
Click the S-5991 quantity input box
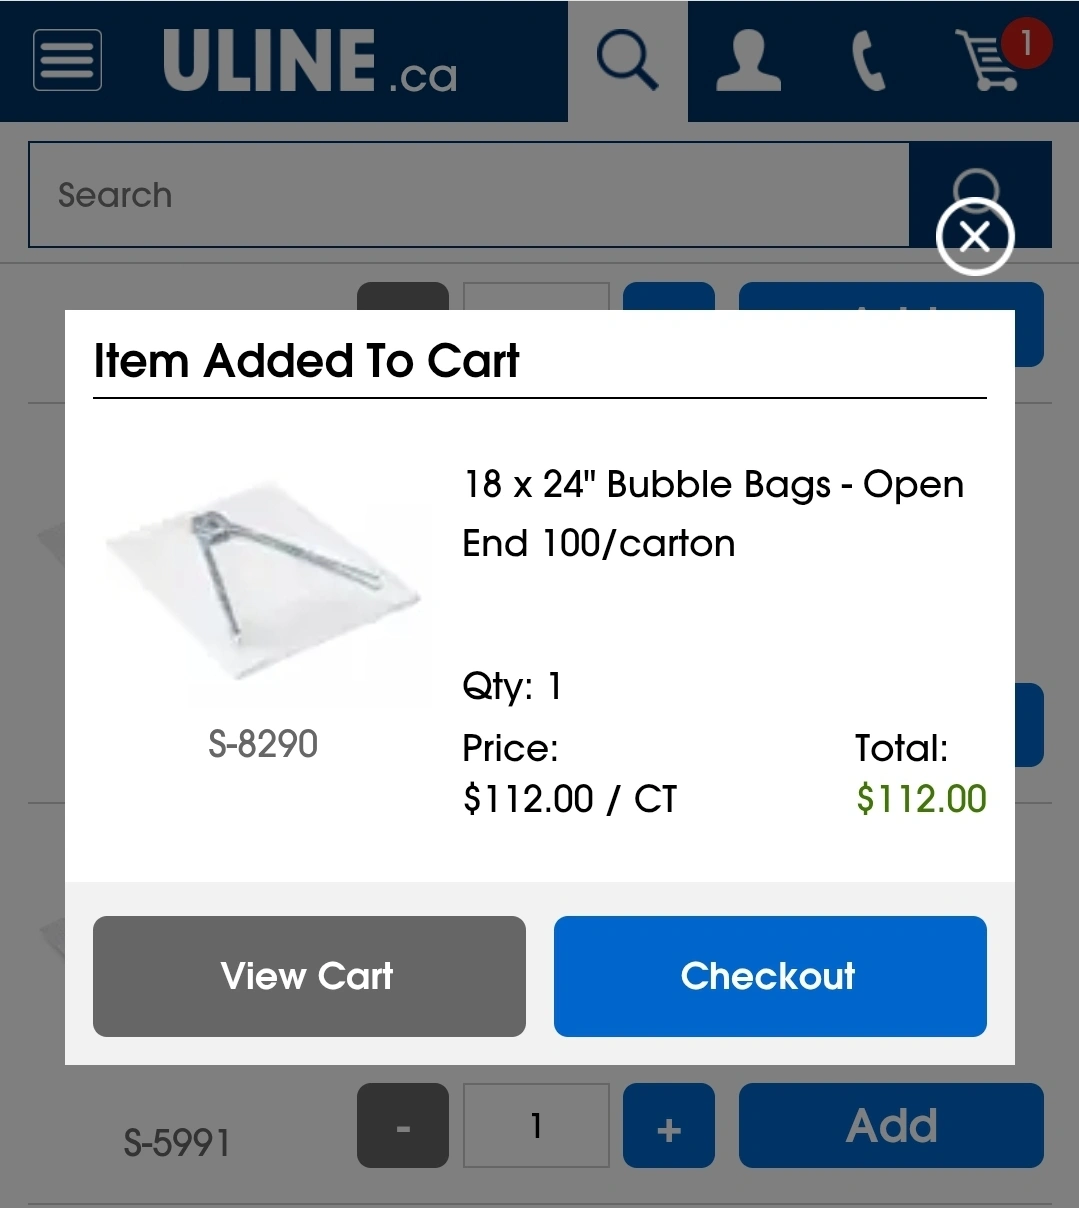[537, 1126]
